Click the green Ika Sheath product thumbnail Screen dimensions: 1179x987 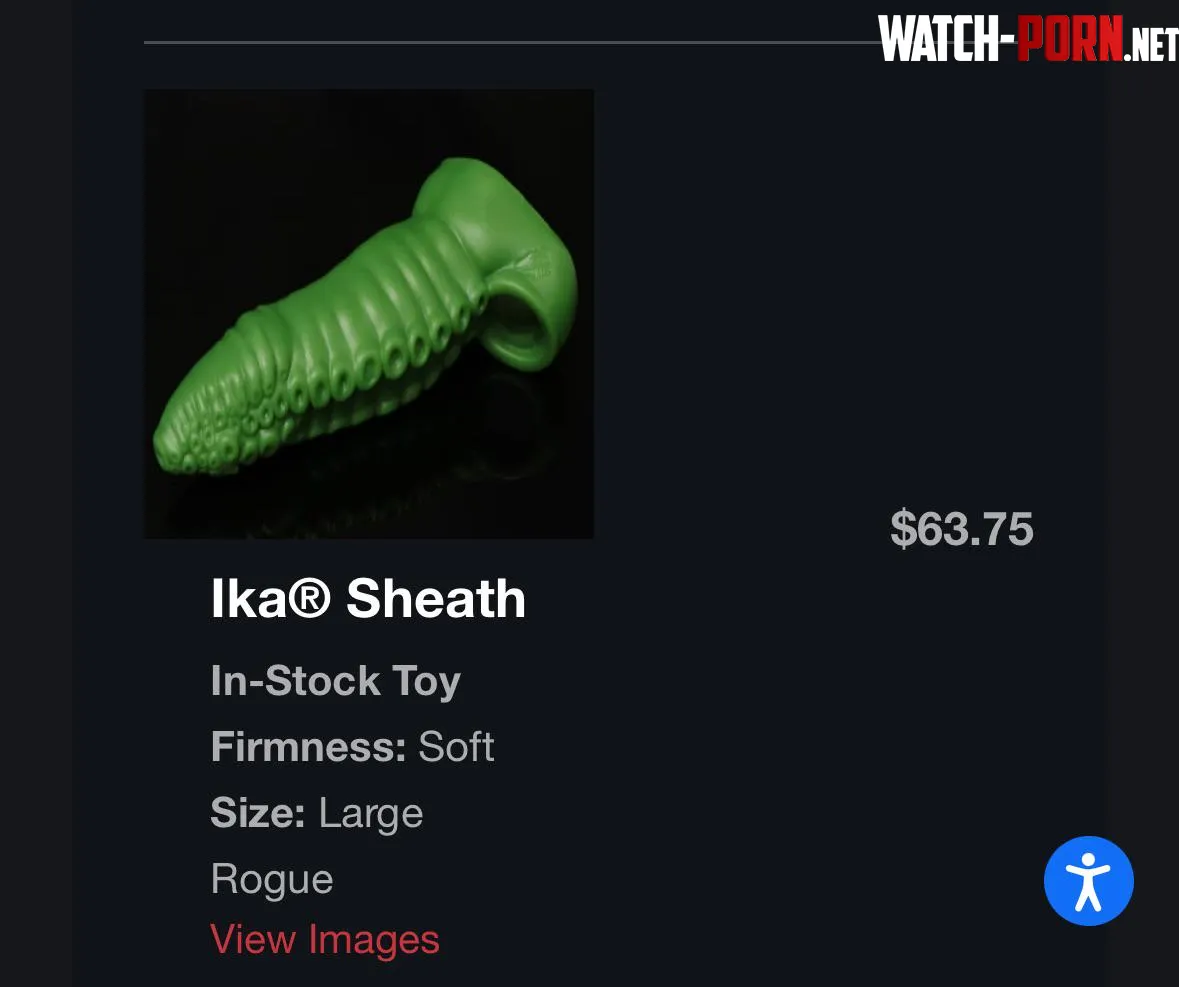tap(368, 314)
